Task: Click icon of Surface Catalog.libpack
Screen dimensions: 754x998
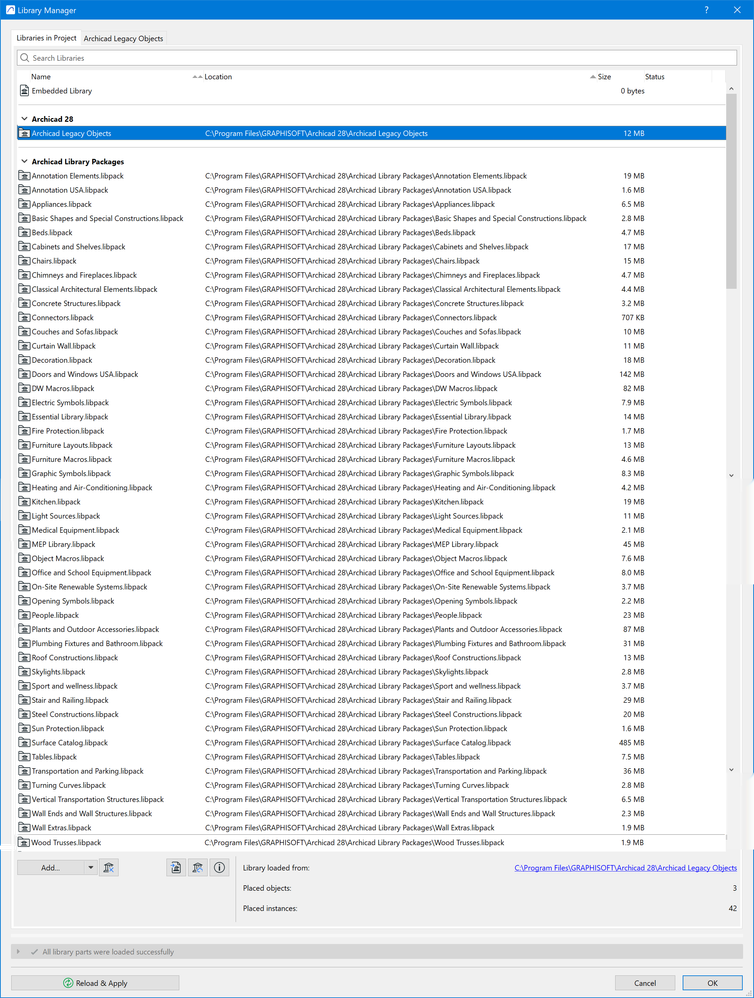Action: [x=25, y=743]
